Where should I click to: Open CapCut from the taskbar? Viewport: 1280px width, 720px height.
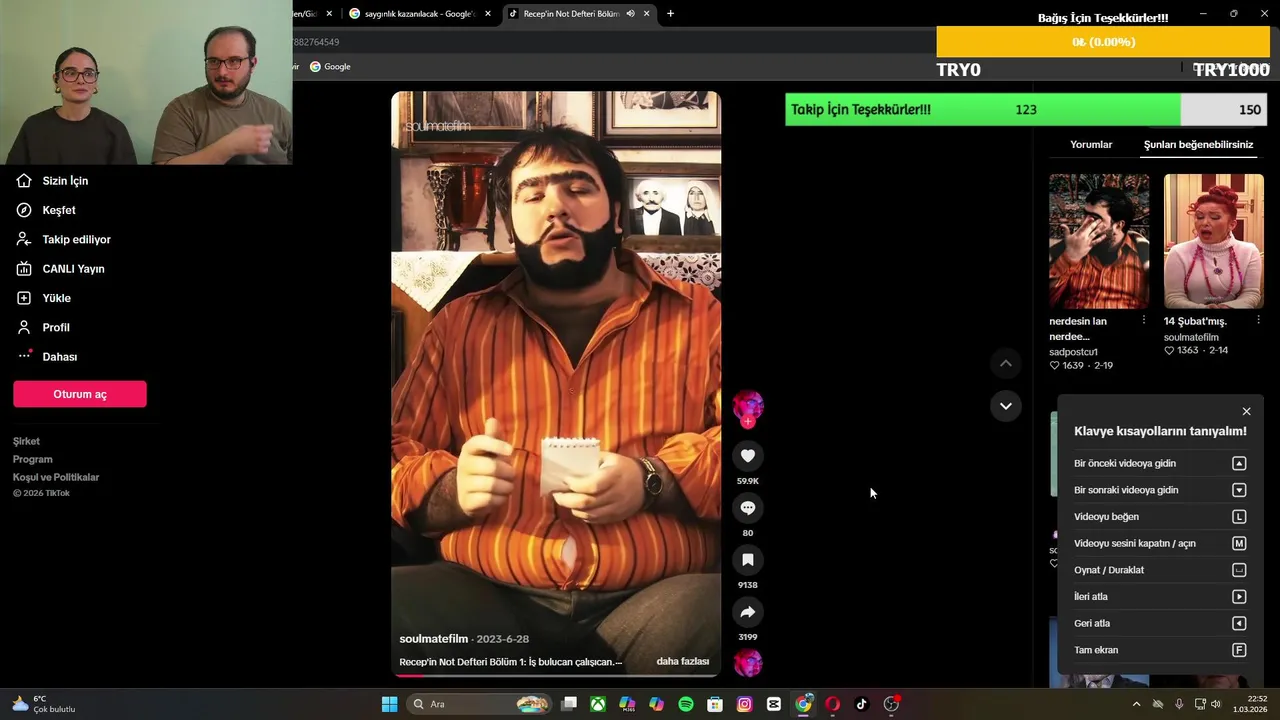click(773, 704)
